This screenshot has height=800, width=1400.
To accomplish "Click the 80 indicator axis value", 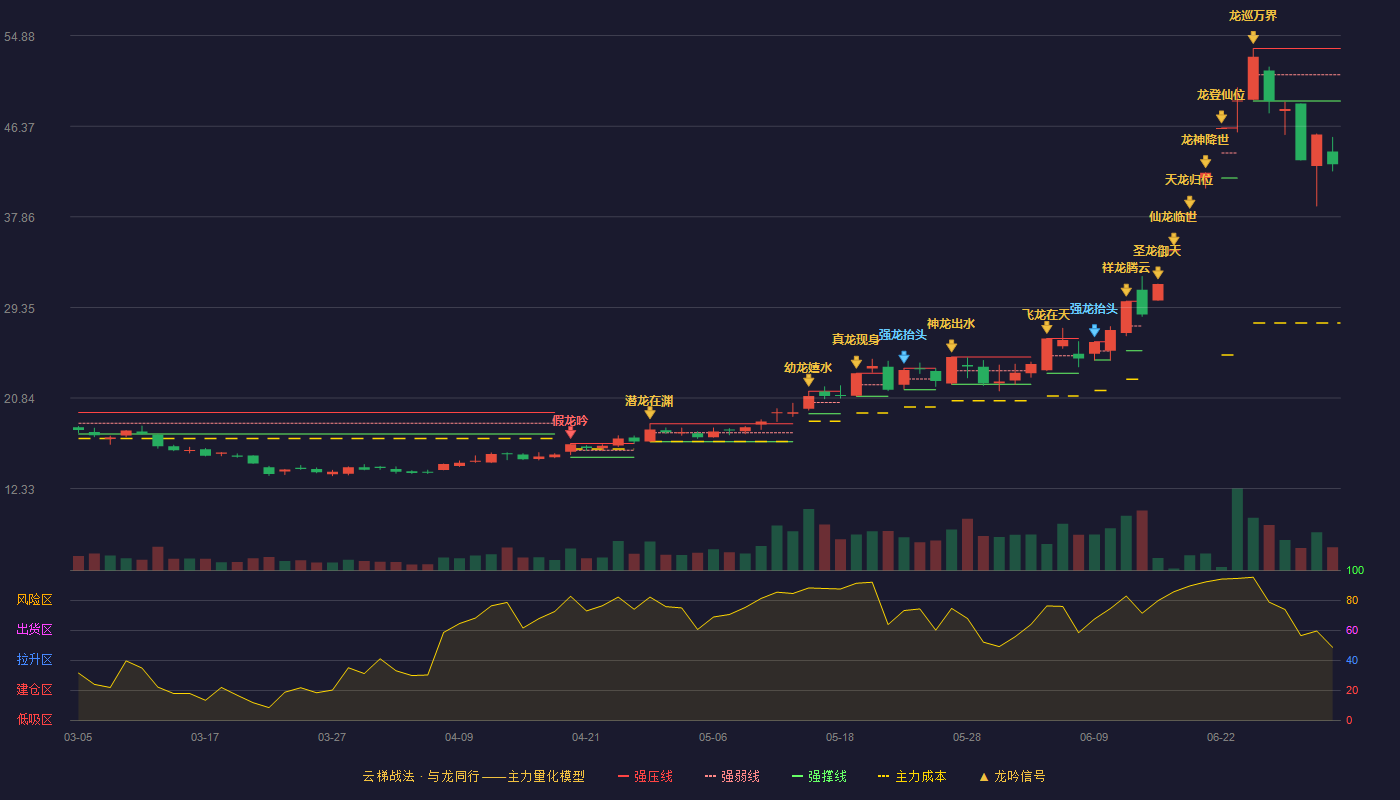I will (x=1351, y=600).
